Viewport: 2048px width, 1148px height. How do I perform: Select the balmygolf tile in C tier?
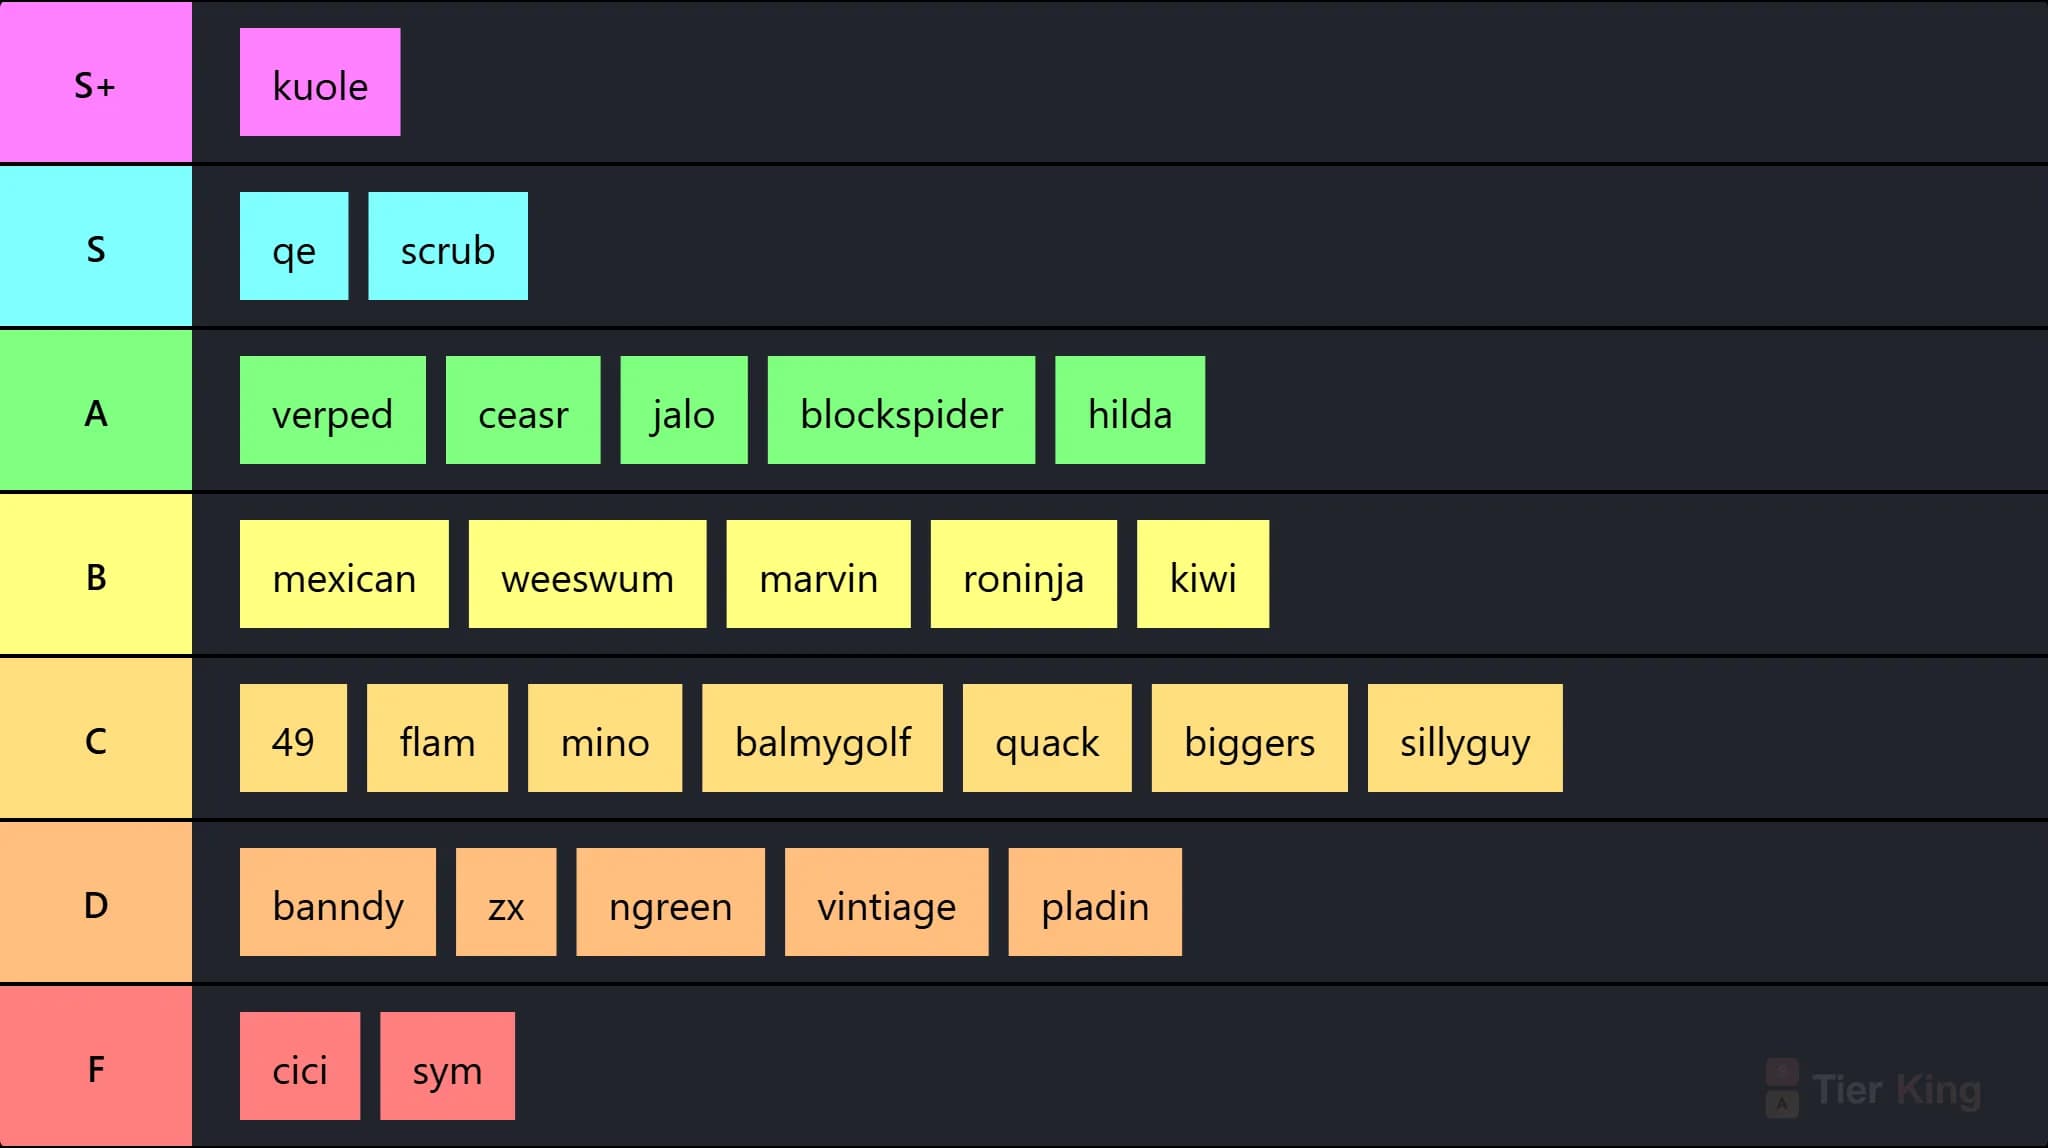click(x=822, y=738)
